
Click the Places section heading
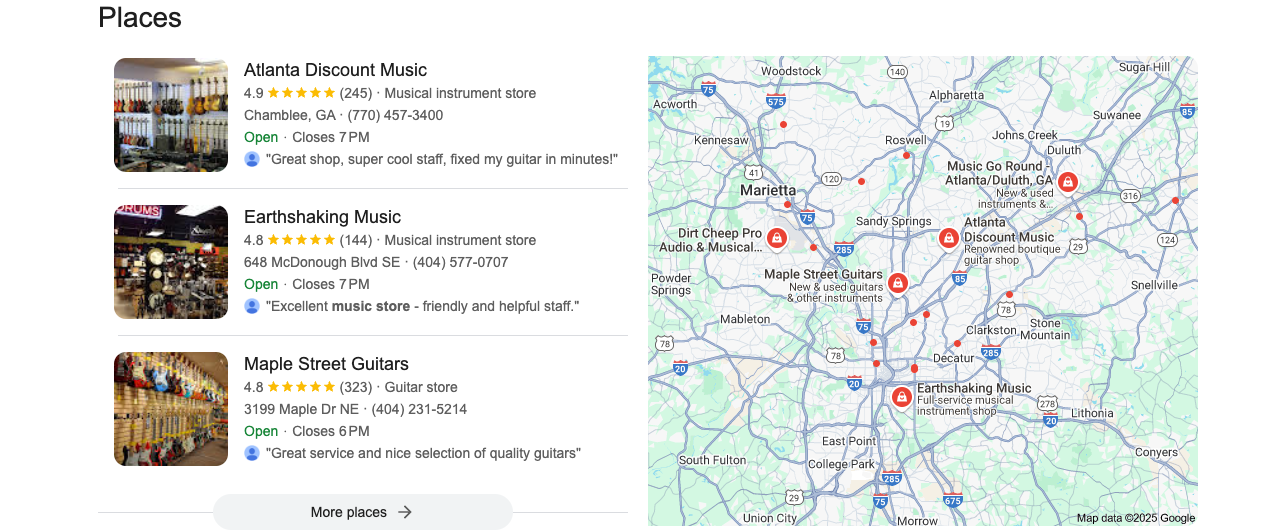[x=140, y=17]
